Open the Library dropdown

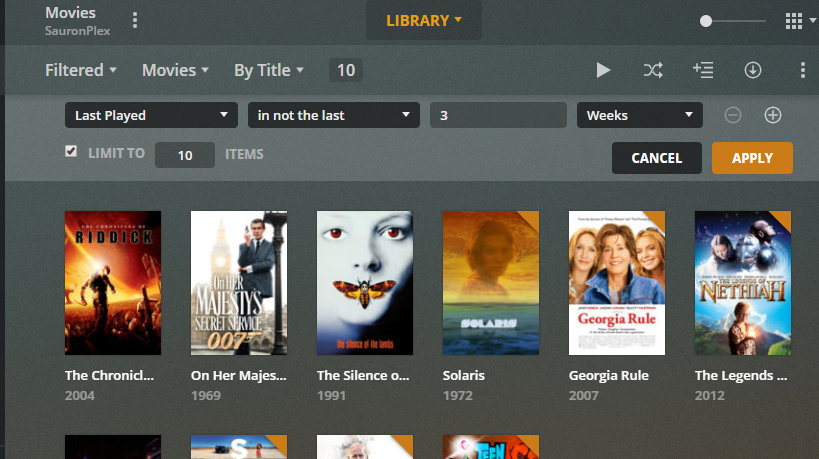[x=424, y=20]
